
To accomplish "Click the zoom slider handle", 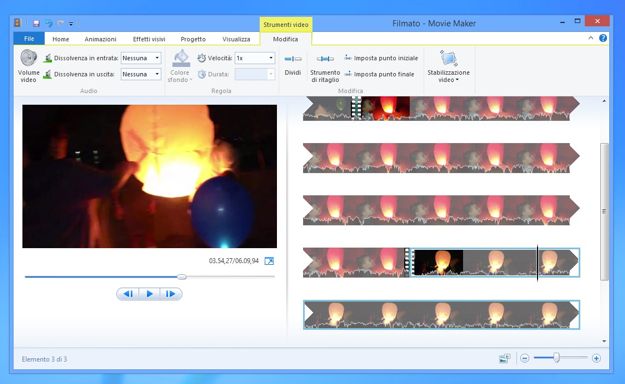I will pyautogui.click(x=556, y=358).
